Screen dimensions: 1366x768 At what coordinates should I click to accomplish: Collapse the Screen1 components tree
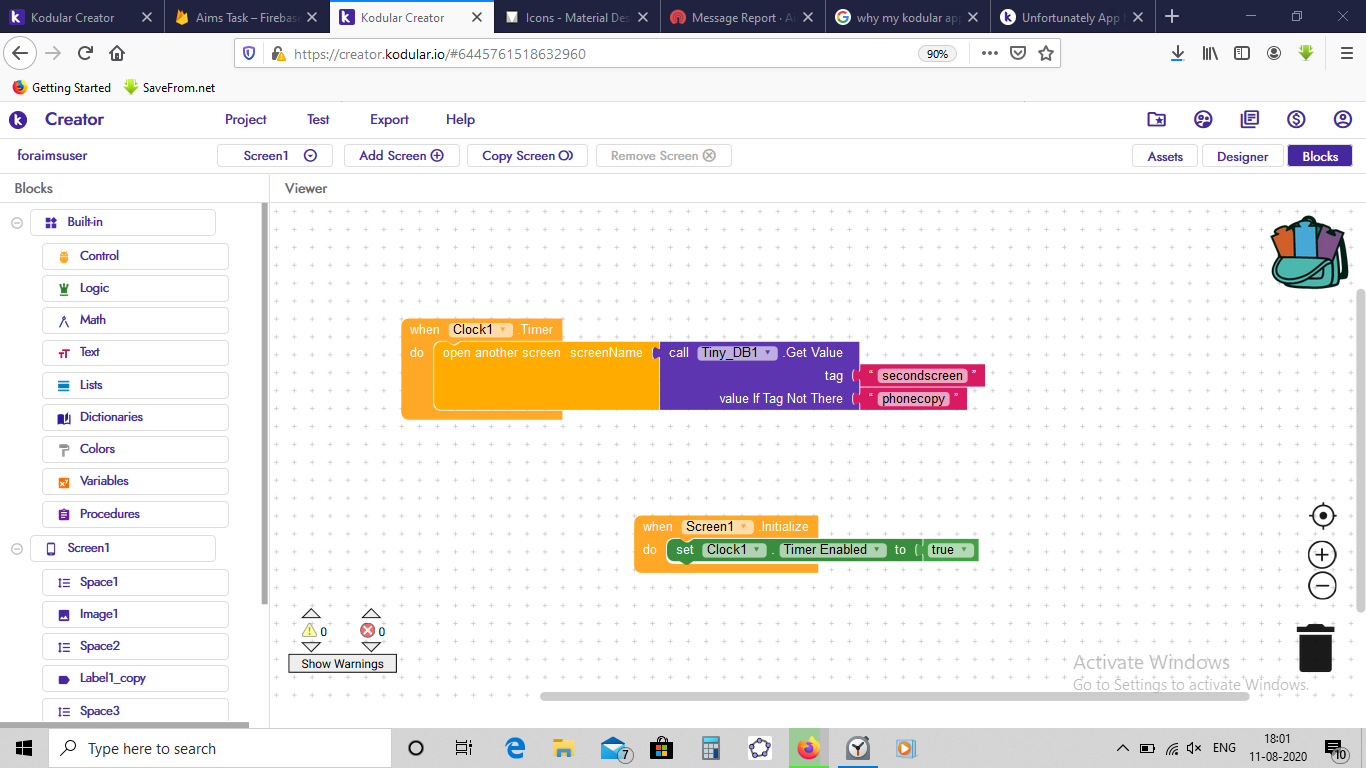[x=17, y=549]
